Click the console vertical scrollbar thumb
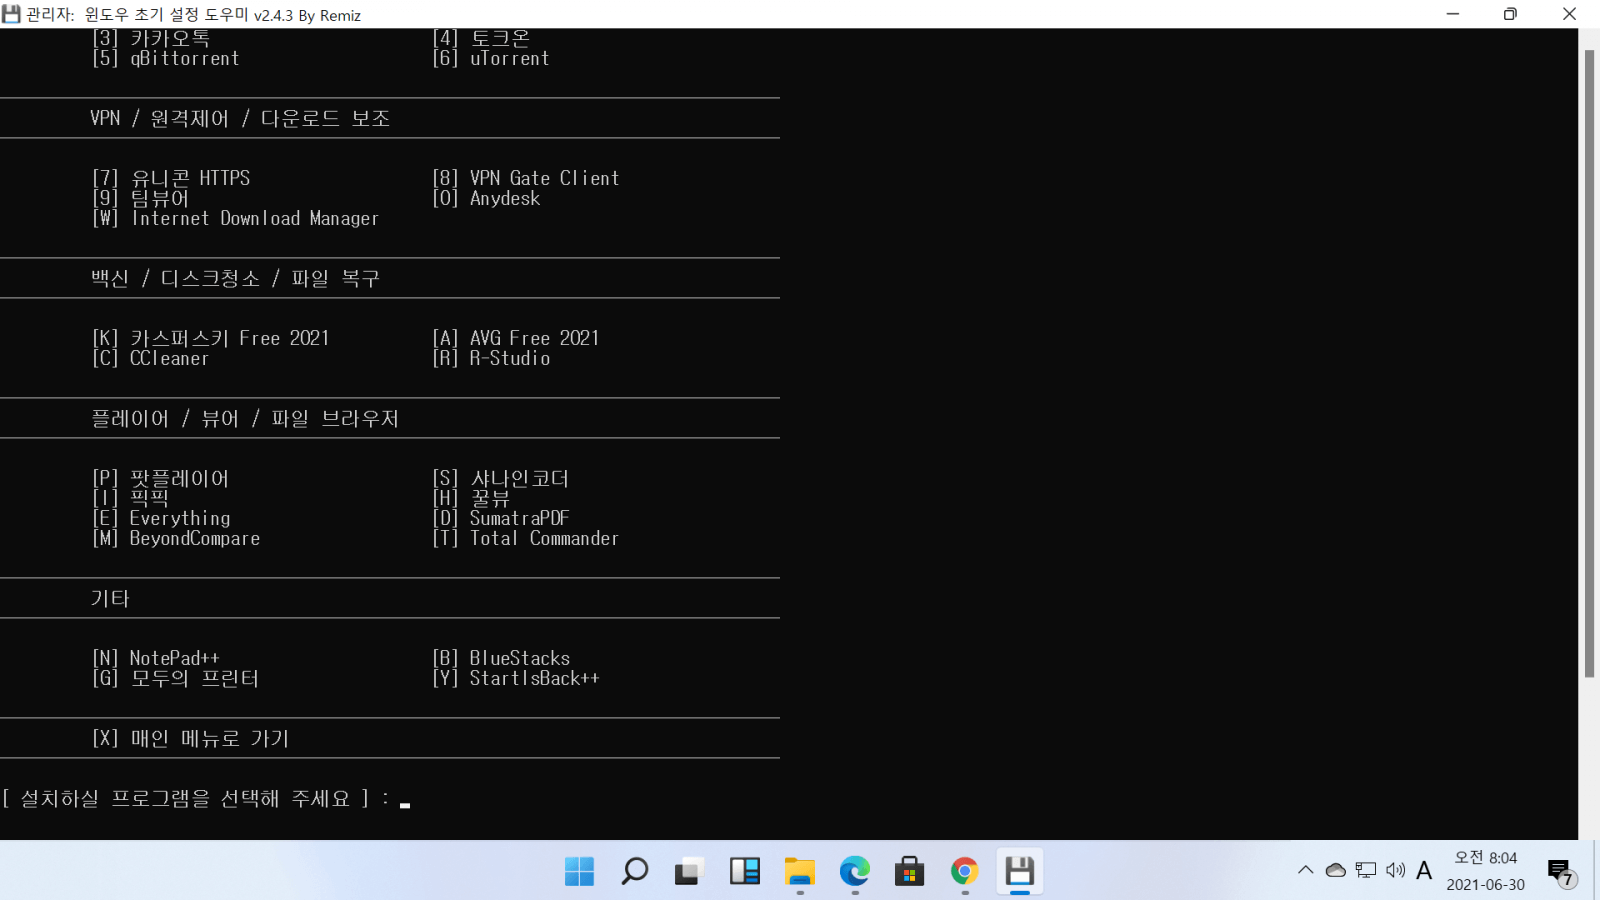The height and width of the screenshot is (900, 1600). [x=1589, y=363]
